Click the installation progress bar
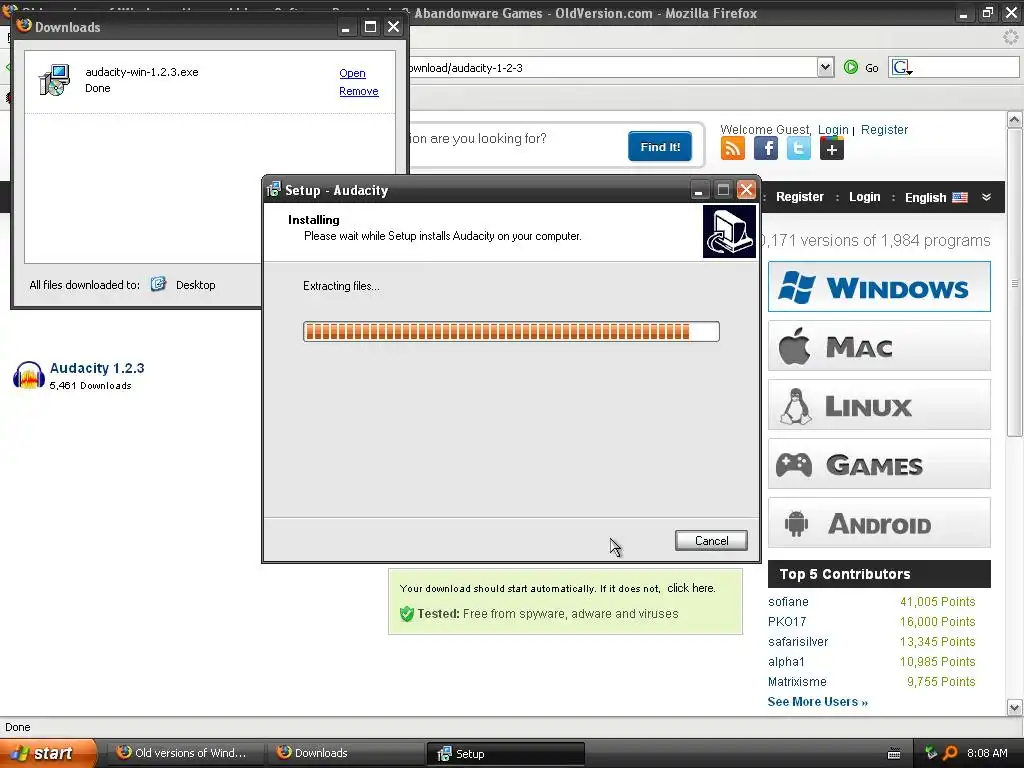 tap(511, 331)
